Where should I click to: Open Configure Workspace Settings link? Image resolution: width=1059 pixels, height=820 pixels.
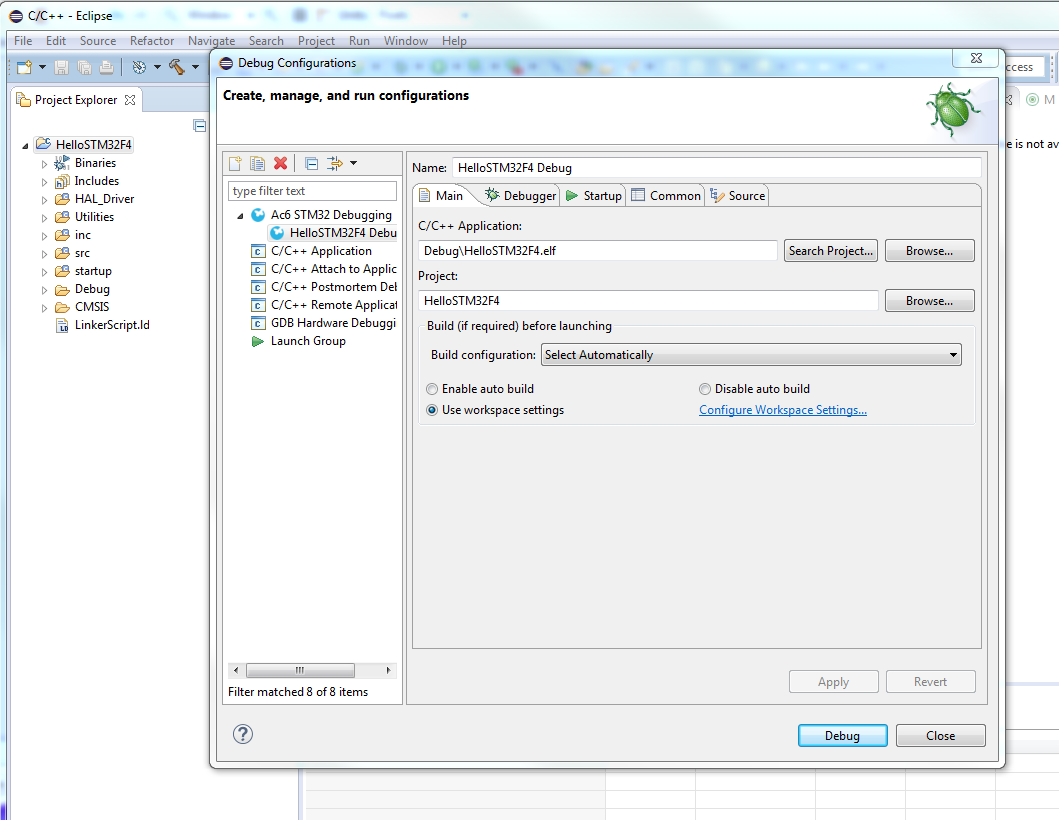pyautogui.click(x=782, y=410)
